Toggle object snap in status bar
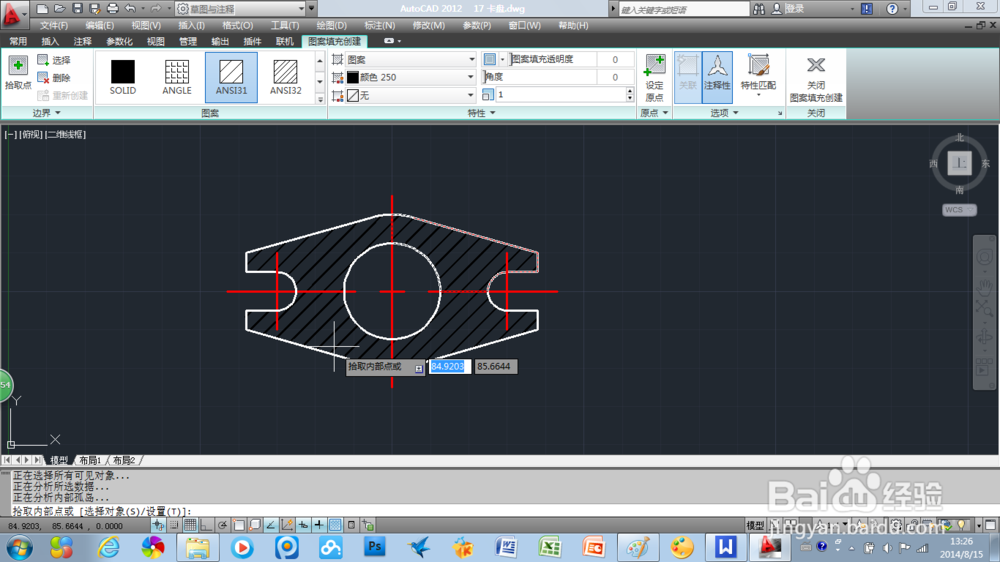Screen dimensions: 1000x562 click(239, 525)
